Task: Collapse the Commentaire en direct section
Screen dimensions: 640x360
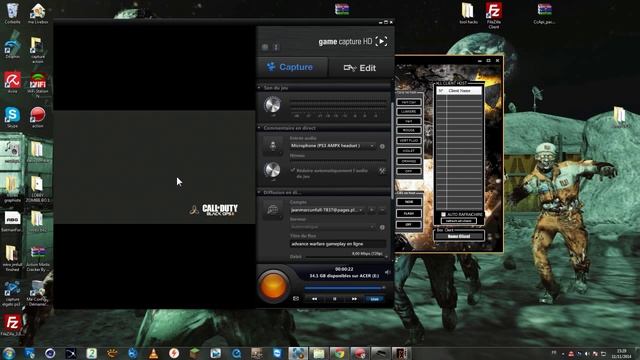Action: point(259,128)
